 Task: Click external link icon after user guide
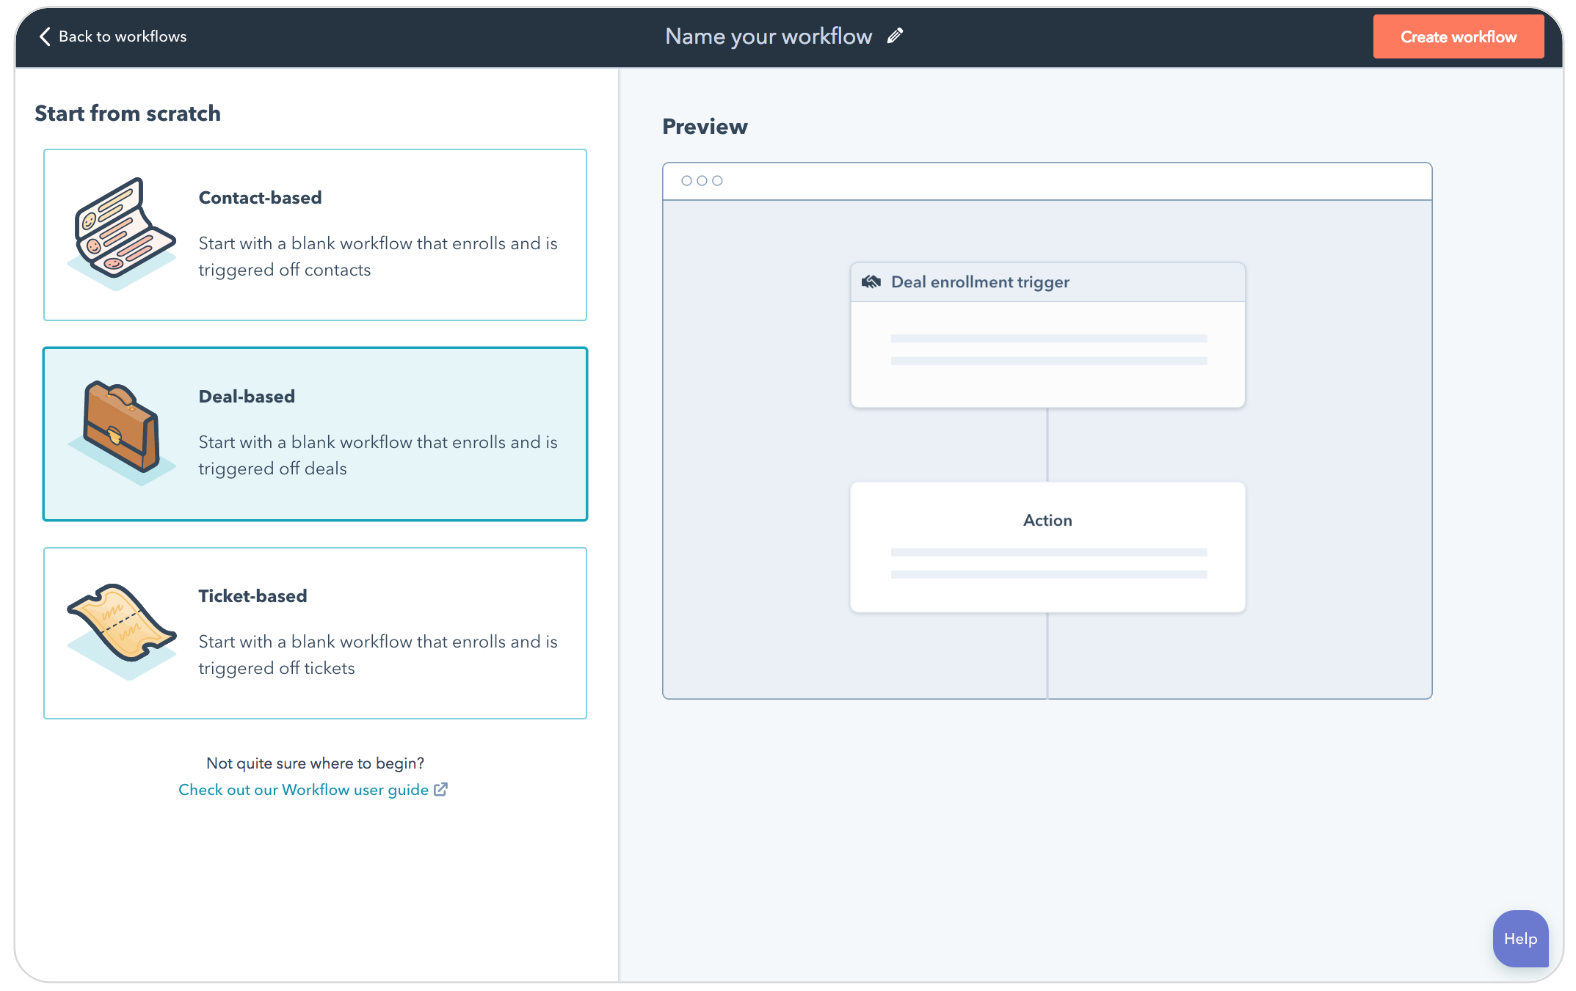[x=441, y=789]
